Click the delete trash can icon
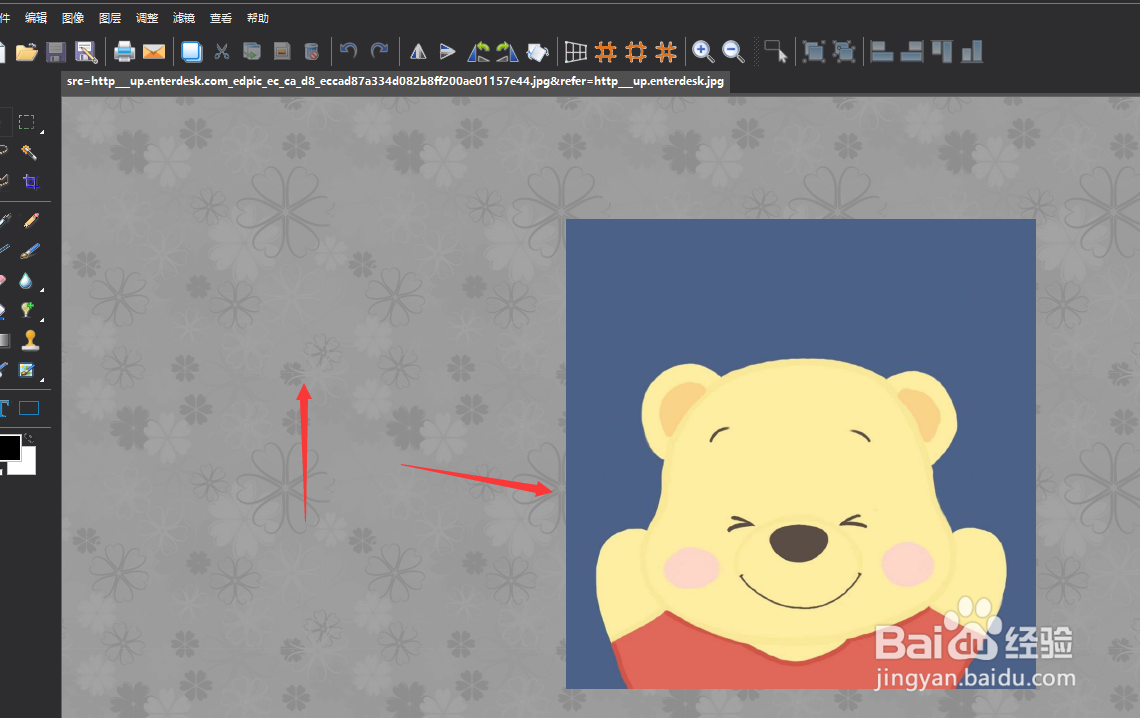The width and height of the screenshot is (1140, 718). pos(312,52)
